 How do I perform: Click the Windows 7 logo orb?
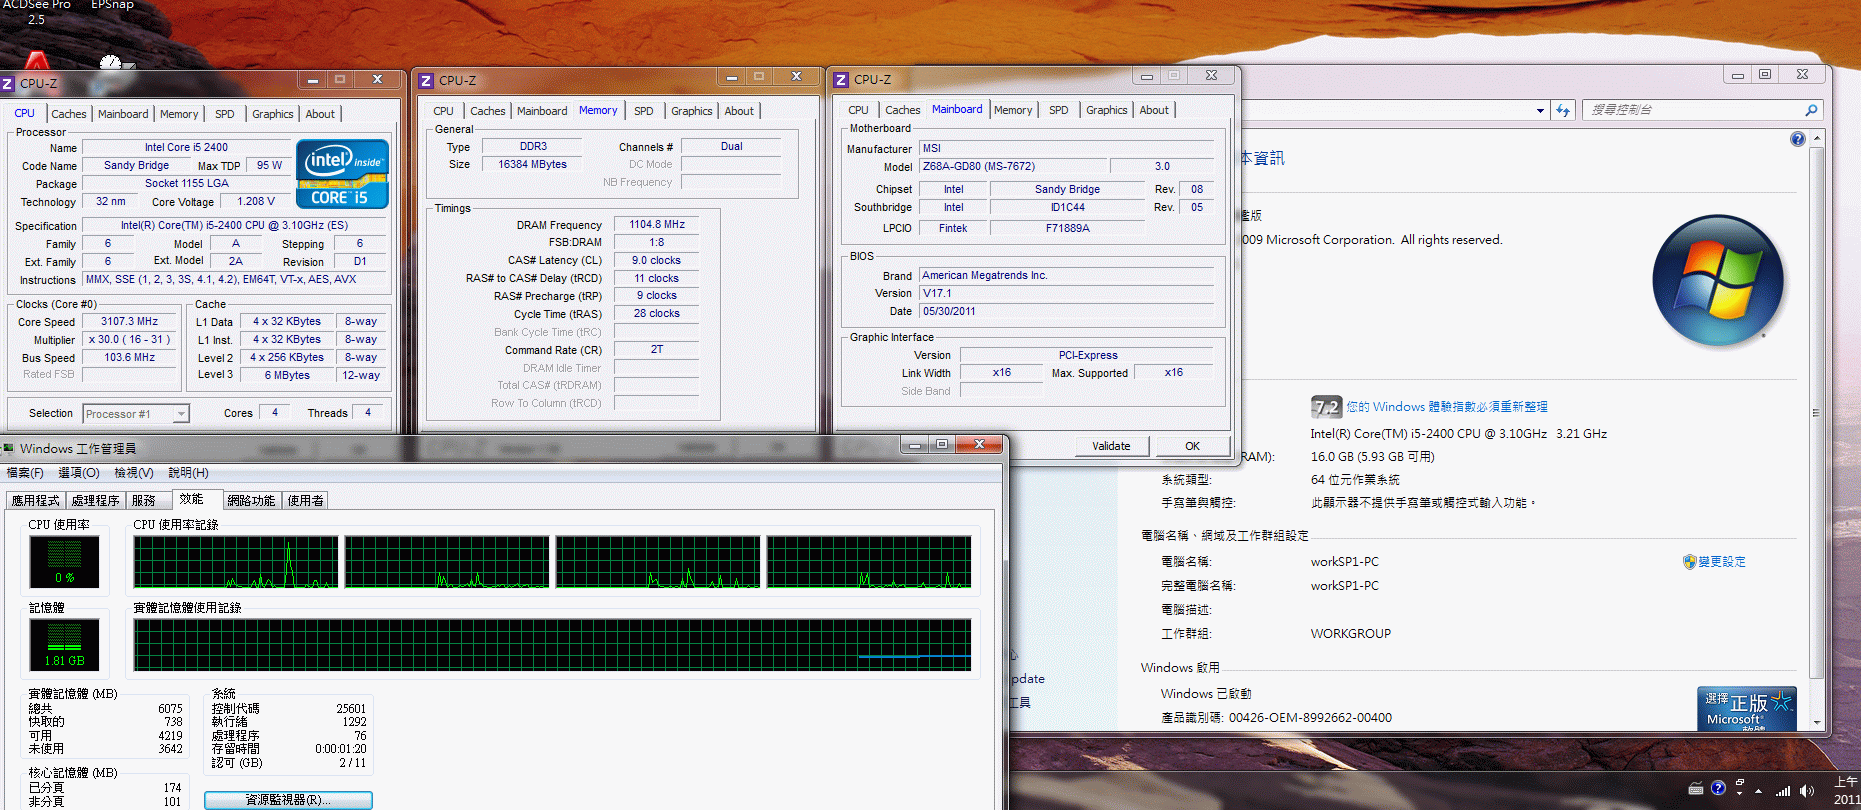click(x=1718, y=281)
